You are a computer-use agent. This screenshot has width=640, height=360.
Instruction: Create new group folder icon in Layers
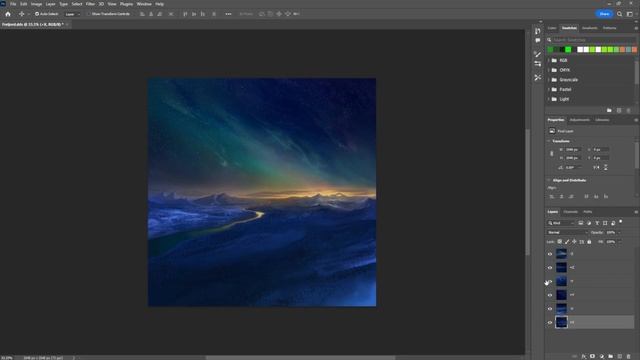pos(611,356)
